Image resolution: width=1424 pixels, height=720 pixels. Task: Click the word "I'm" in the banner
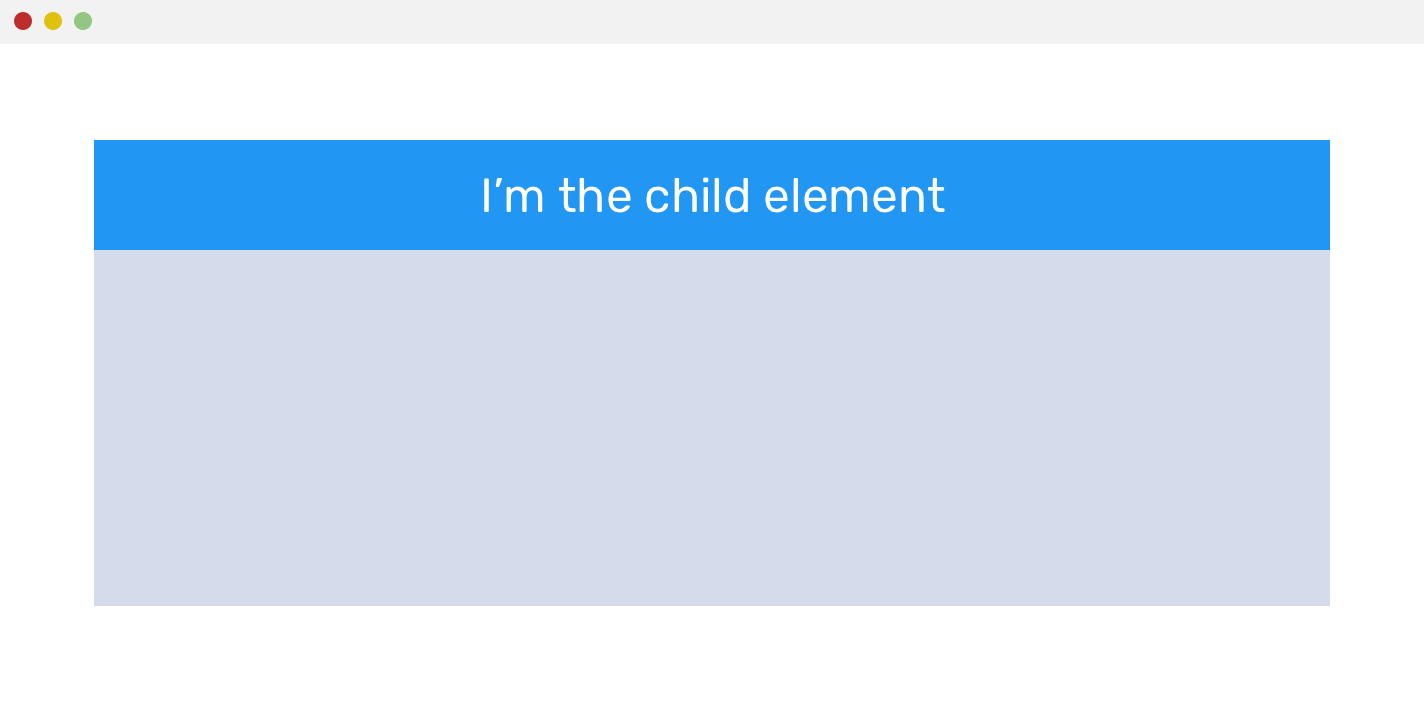[512, 195]
